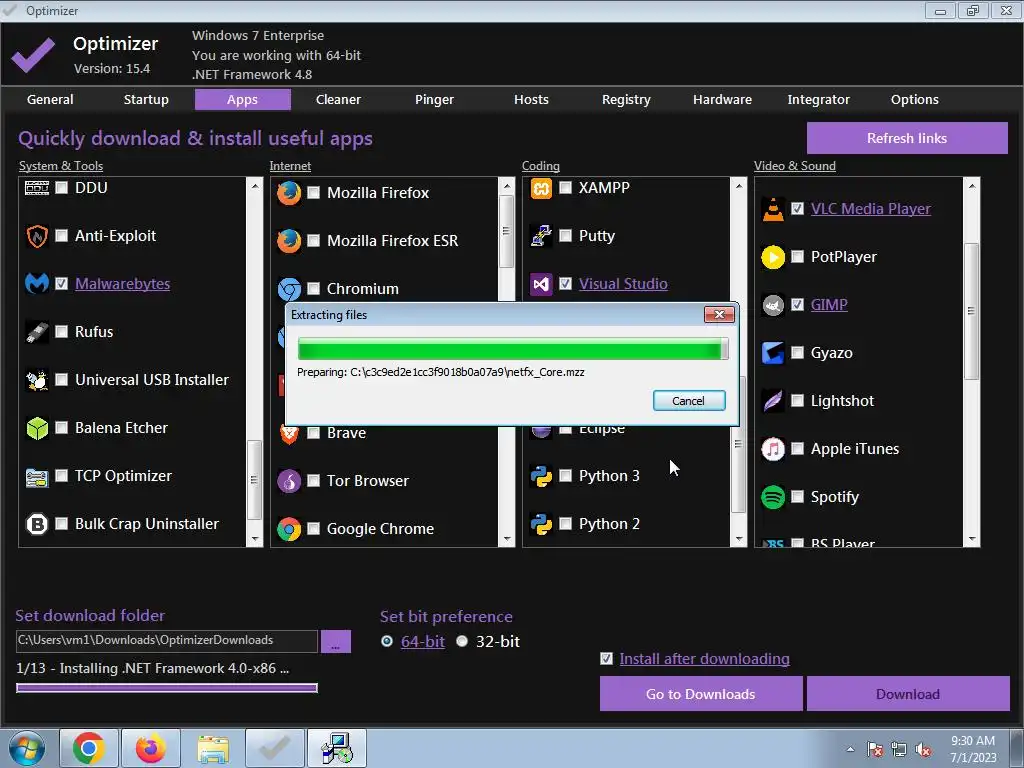The height and width of the screenshot is (768, 1024).
Task: Click the install progress bar at bottom
Action: (x=167, y=687)
